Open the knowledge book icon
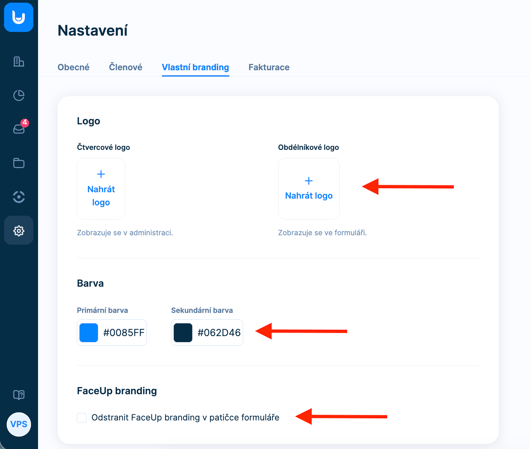Screen dimensions: 530x449 (x=19, y=395)
